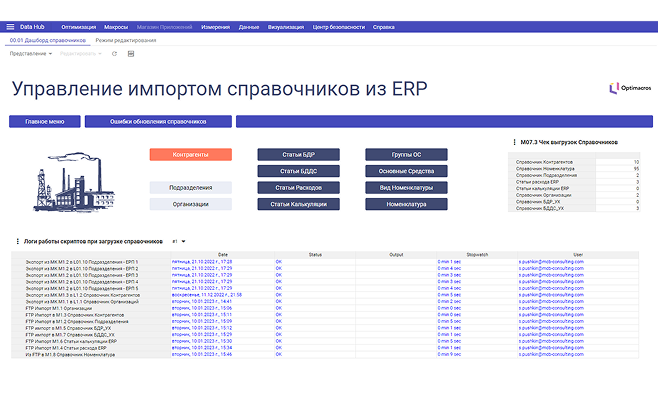Viewport: 658px width, 400px height.
Task: Expand the Редактировать dropdown
Action: click(81, 54)
